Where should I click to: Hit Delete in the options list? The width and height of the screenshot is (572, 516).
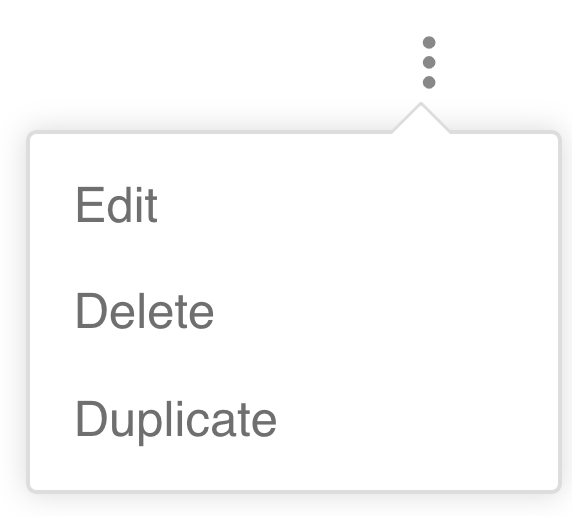(x=144, y=311)
